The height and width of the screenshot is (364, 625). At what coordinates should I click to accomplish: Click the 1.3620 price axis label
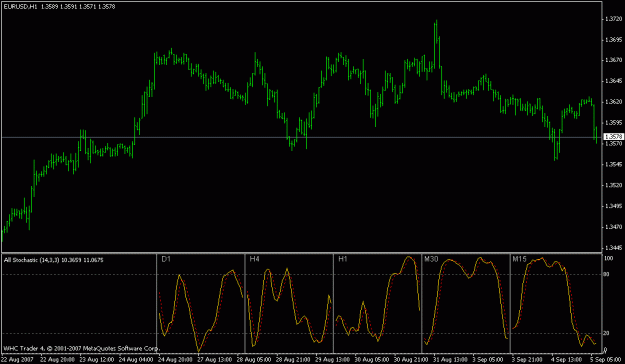point(613,102)
